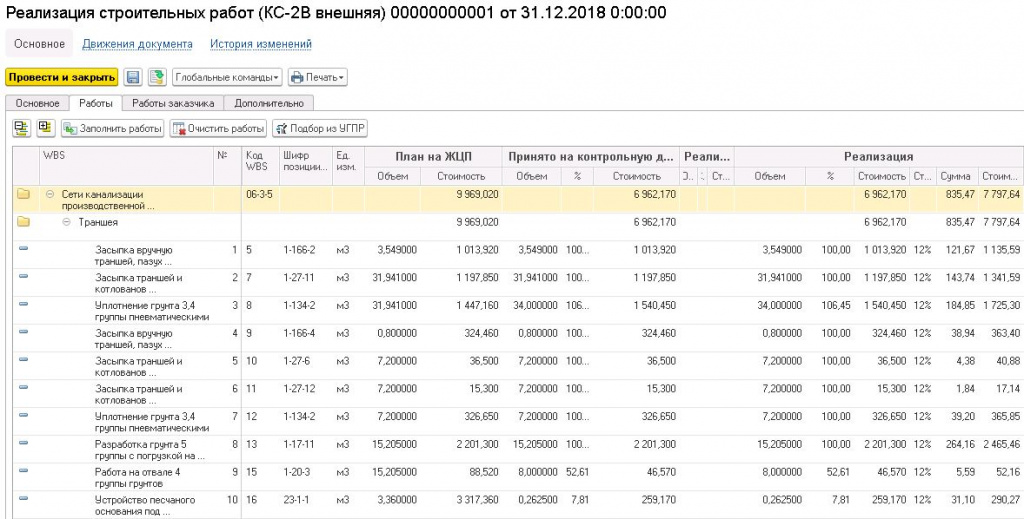Click the save document diskette icon
Image resolution: width=1024 pixels, height=519 pixels.
133,77
